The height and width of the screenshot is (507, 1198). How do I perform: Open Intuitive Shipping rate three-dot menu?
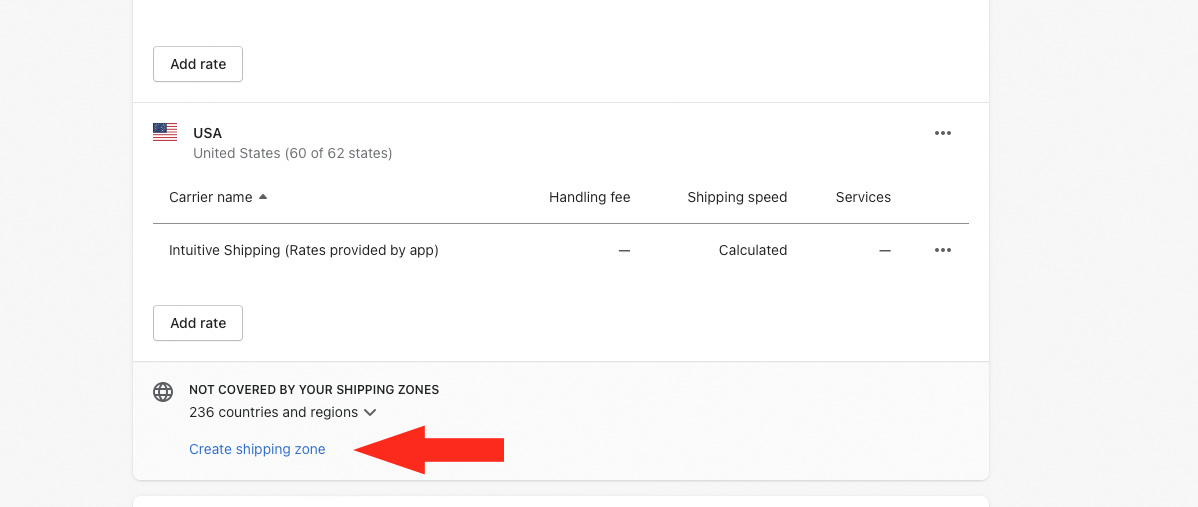pos(942,250)
